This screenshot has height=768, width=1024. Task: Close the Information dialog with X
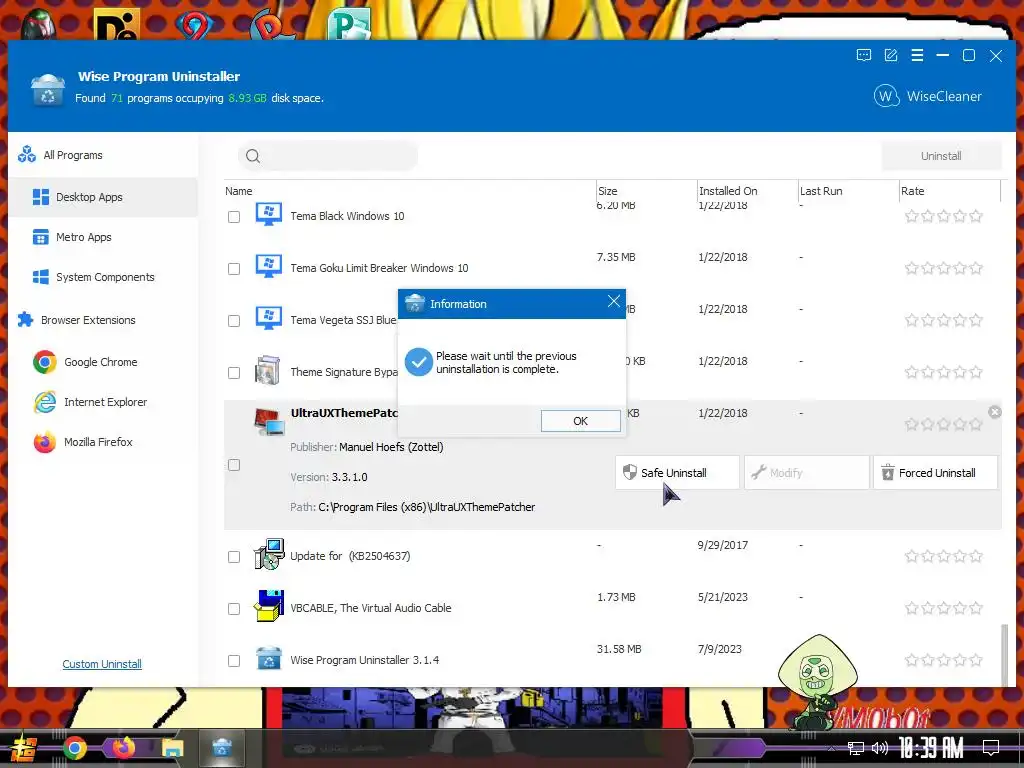coord(613,301)
